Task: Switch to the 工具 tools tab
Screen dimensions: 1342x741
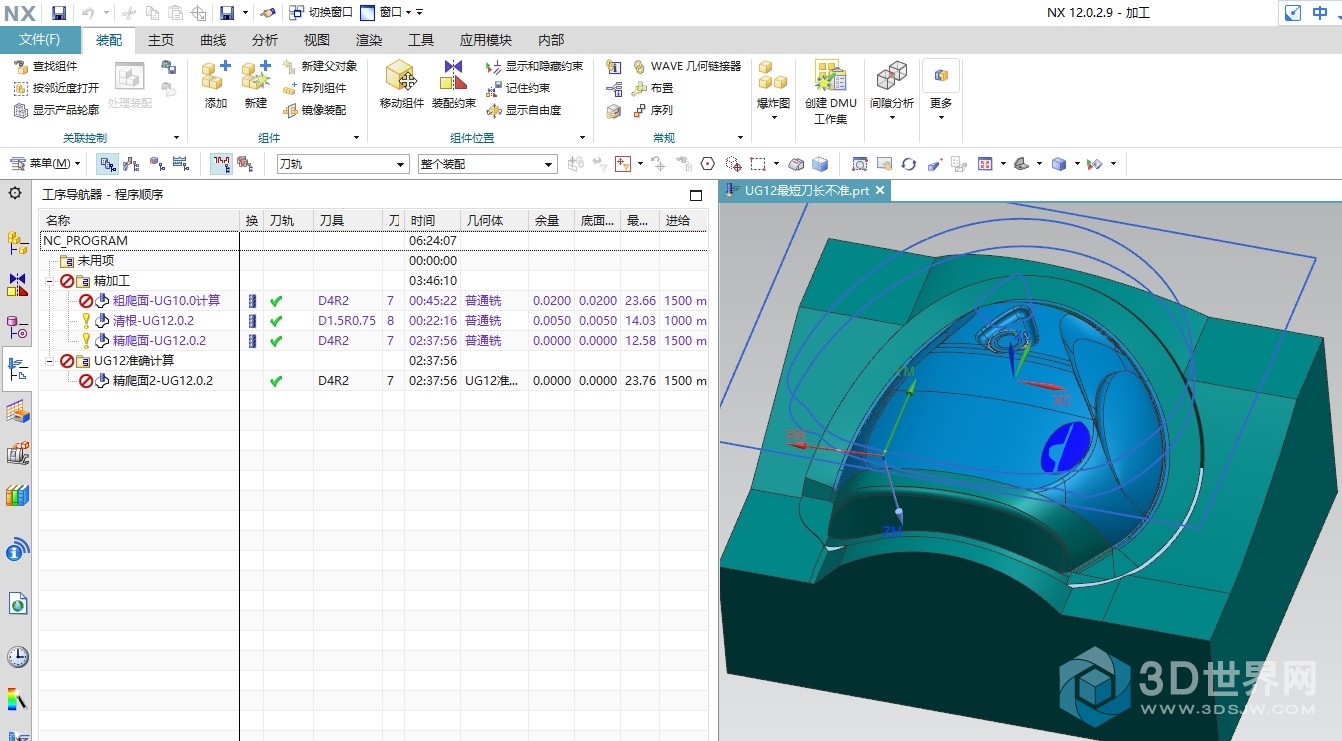Action: [x=421, y=40]
